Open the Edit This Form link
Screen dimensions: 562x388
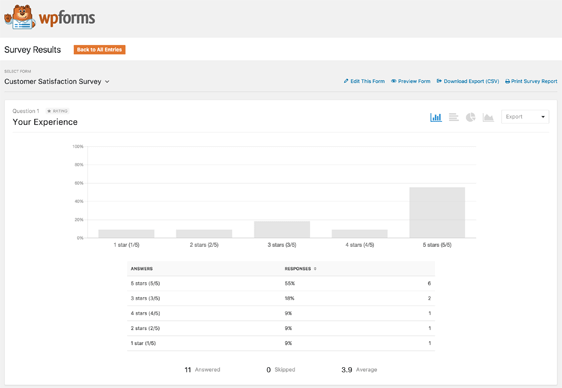click(x=364, y=81)
